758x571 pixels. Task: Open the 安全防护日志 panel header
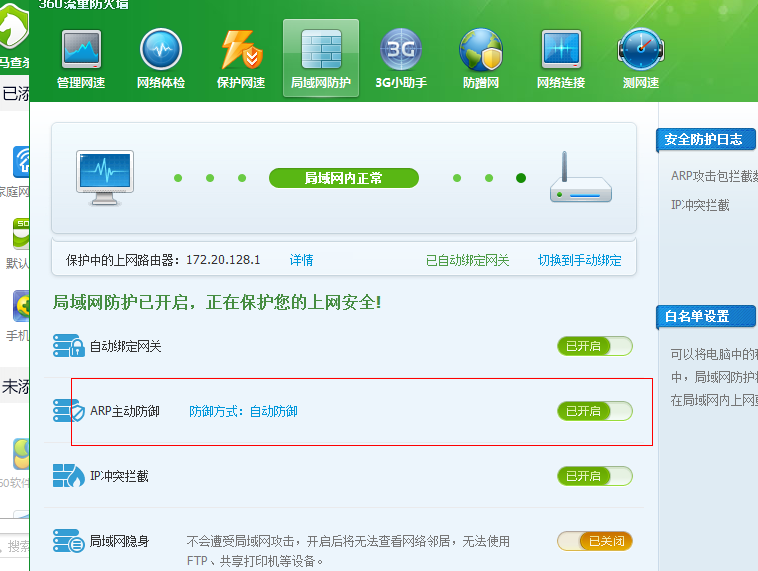point(703,139)
